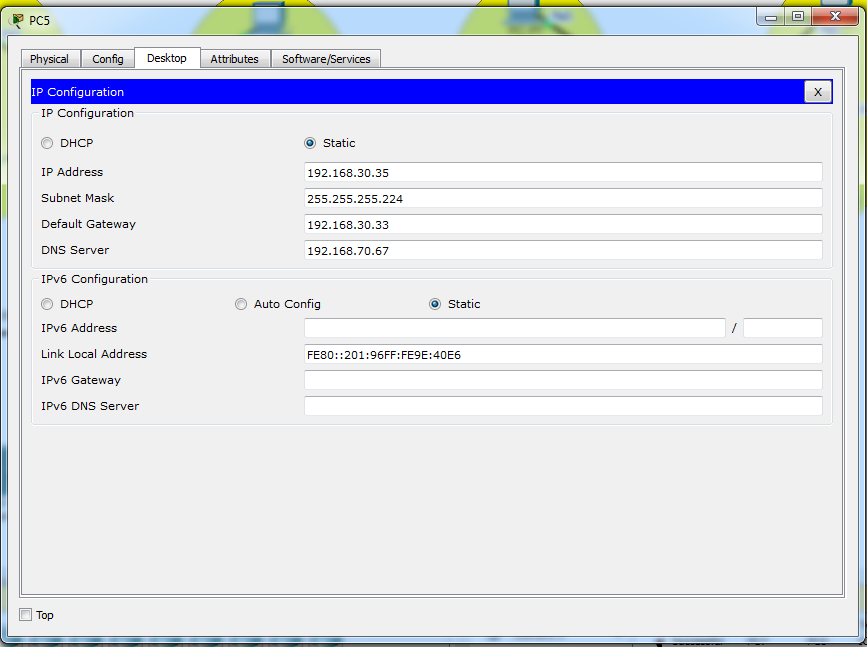Select the Subnet Mask field

click(563, 198)
